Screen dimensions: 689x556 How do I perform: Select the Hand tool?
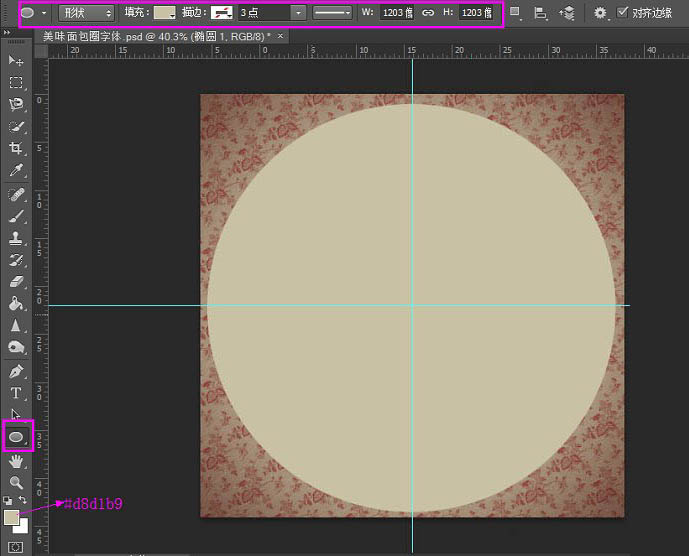point(16,462)
